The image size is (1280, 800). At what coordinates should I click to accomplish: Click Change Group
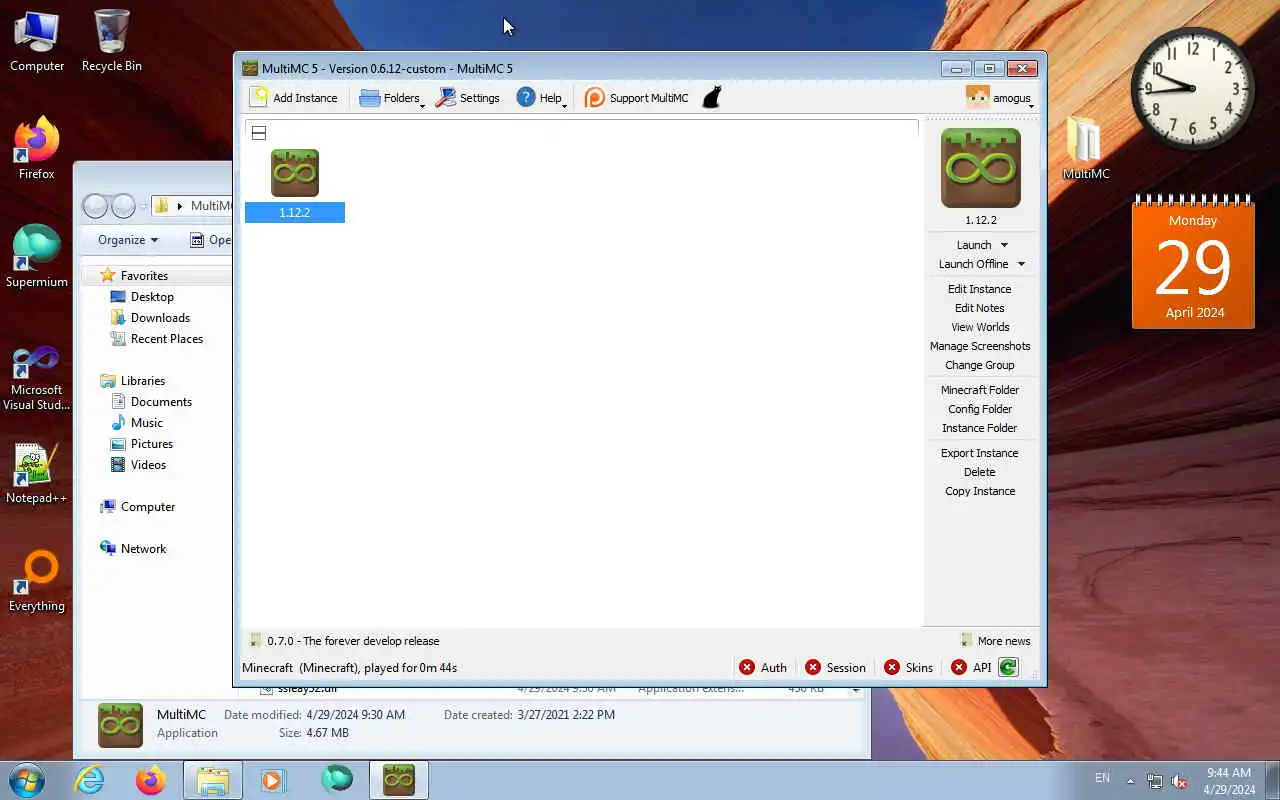pyautogui.click(x=980, y=365)
